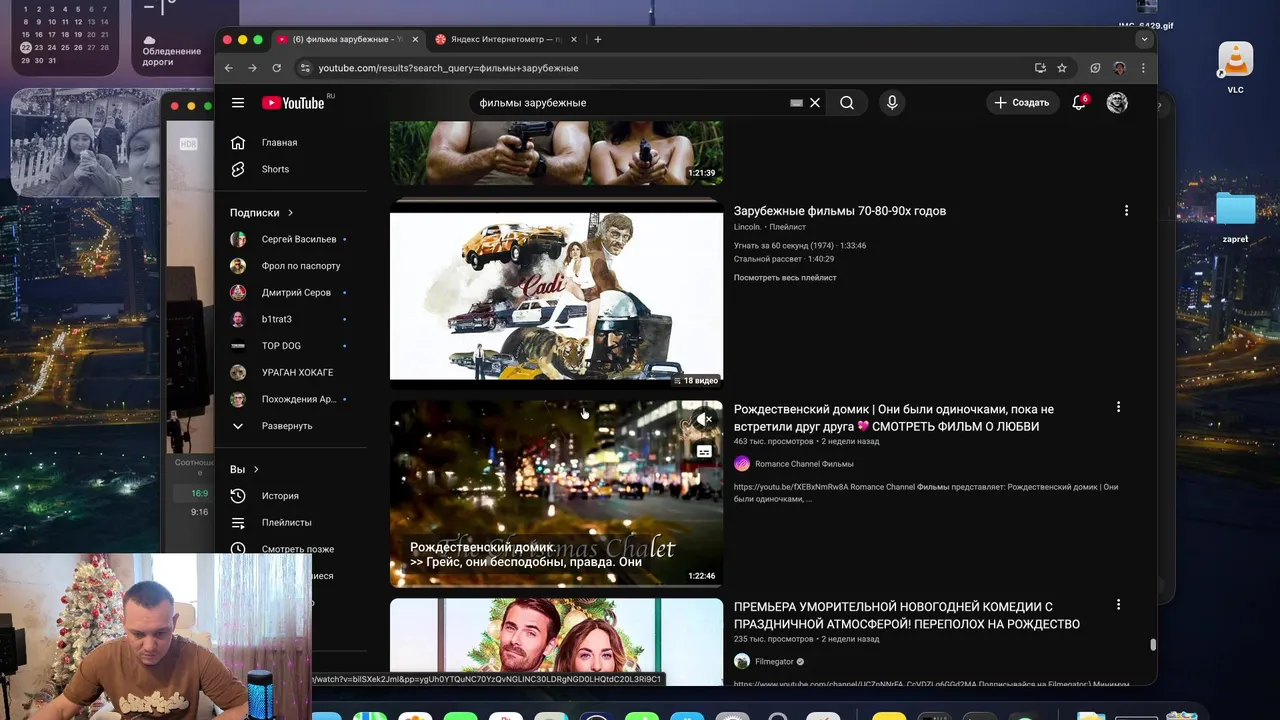
Task: Open the Переполох на Рождество thumbnail
Action: [x=556, y=642]
